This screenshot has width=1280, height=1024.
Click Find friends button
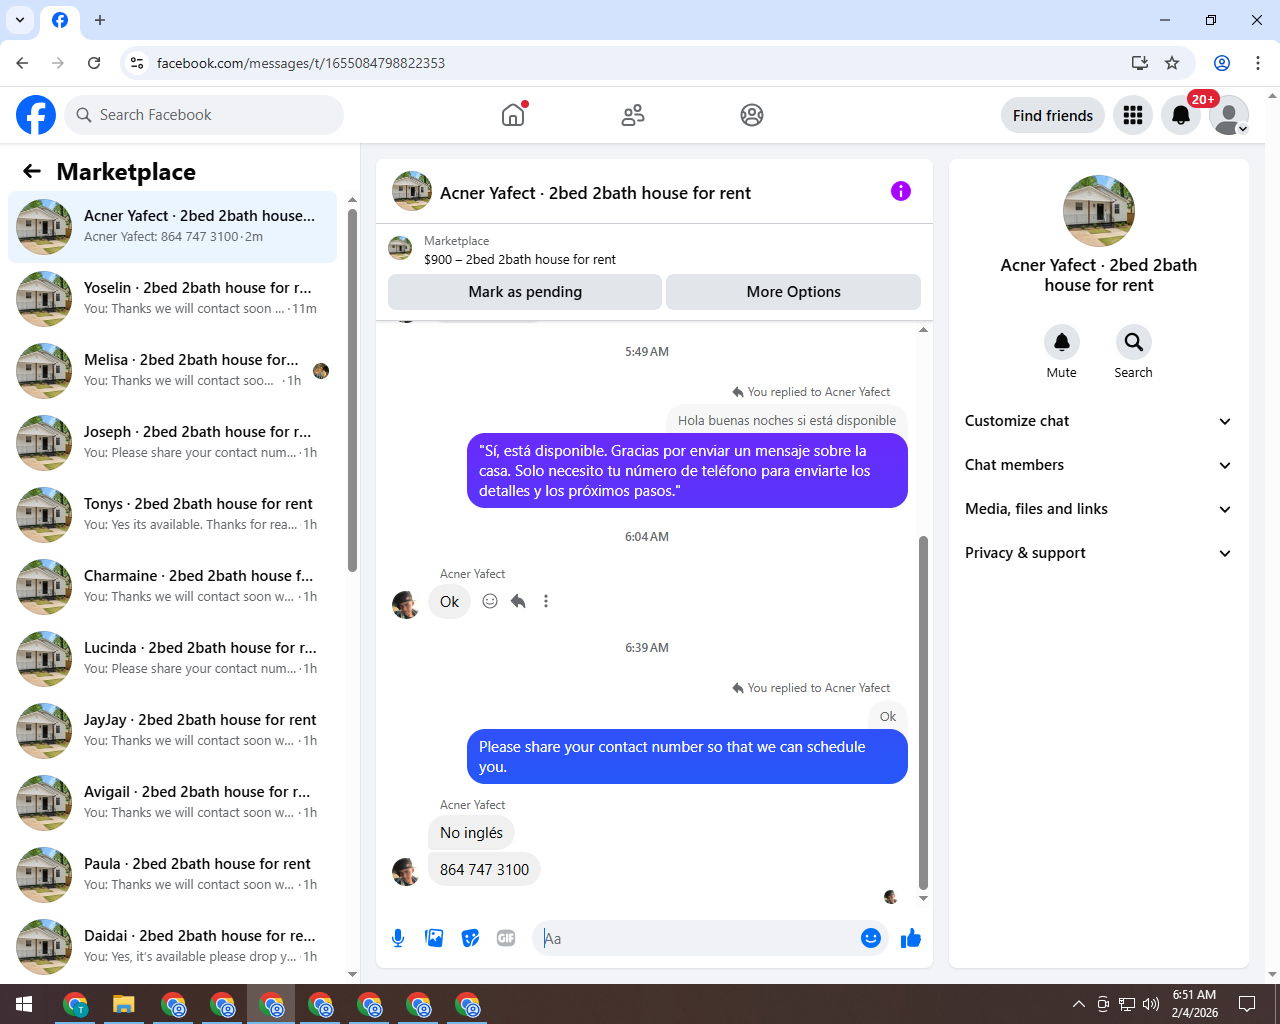(x=1053, y=115)
